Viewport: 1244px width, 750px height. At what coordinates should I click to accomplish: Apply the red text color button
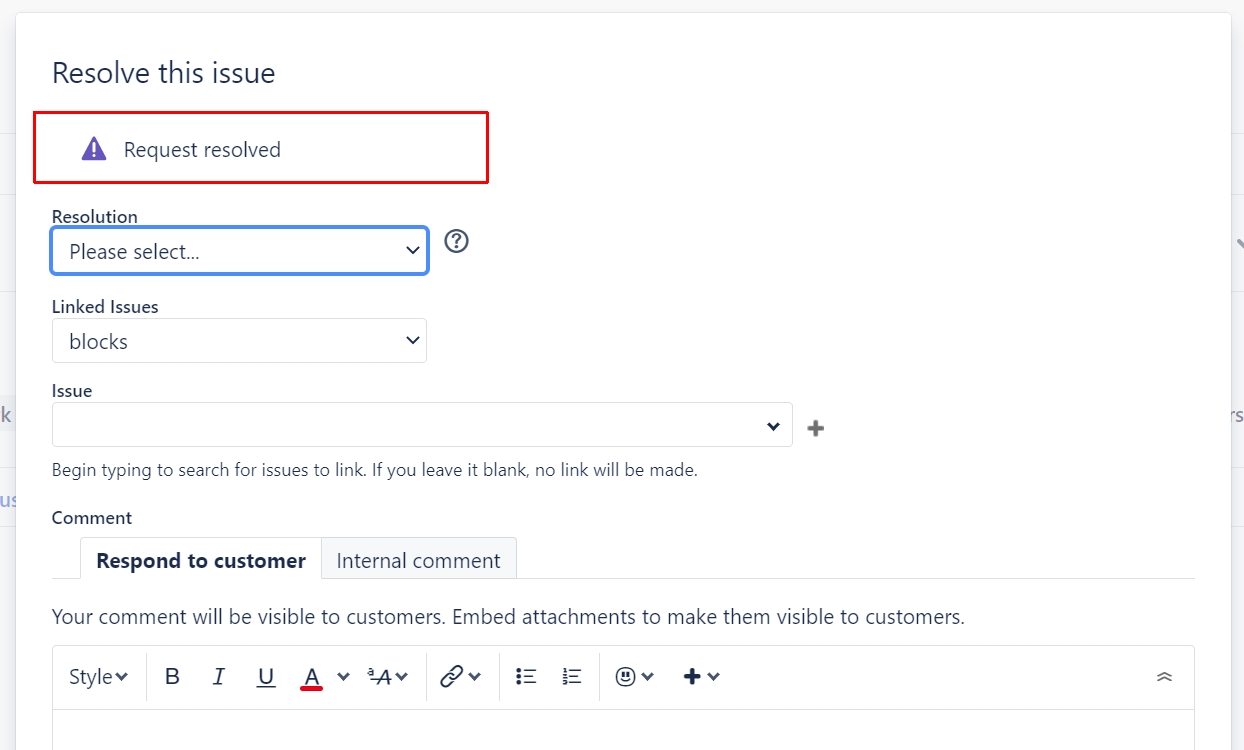(x=311, y=677)
